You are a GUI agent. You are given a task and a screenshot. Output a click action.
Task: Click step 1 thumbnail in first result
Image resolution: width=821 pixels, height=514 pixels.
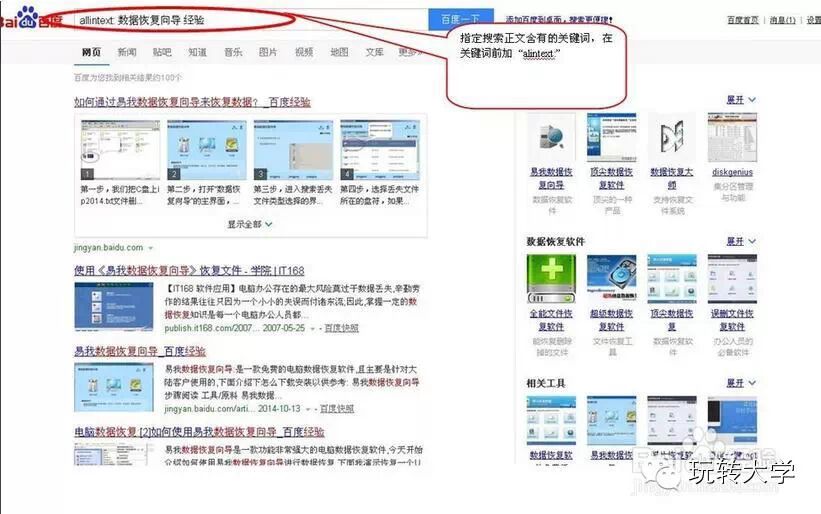tap(120, 150)
